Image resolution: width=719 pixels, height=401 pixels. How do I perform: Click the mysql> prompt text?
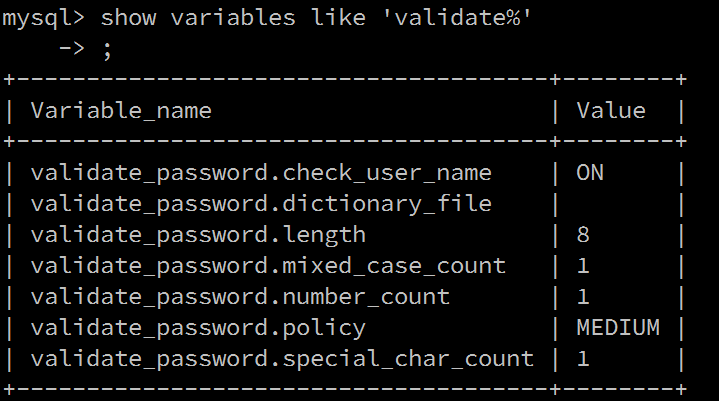pos(44,18)
